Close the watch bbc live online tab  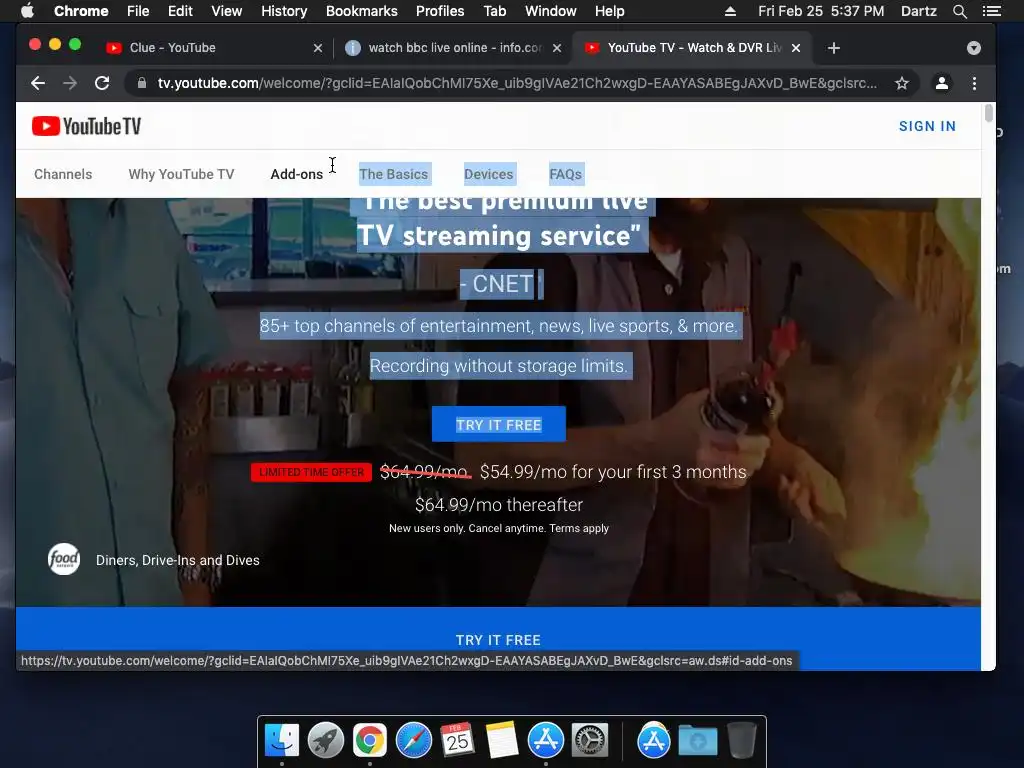(x=557, y=48)
